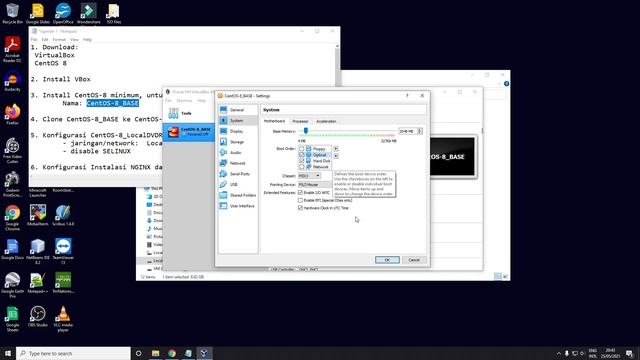640x360 pixels.
Task: Click Base Memory MB input field
Action: point(407,131)
